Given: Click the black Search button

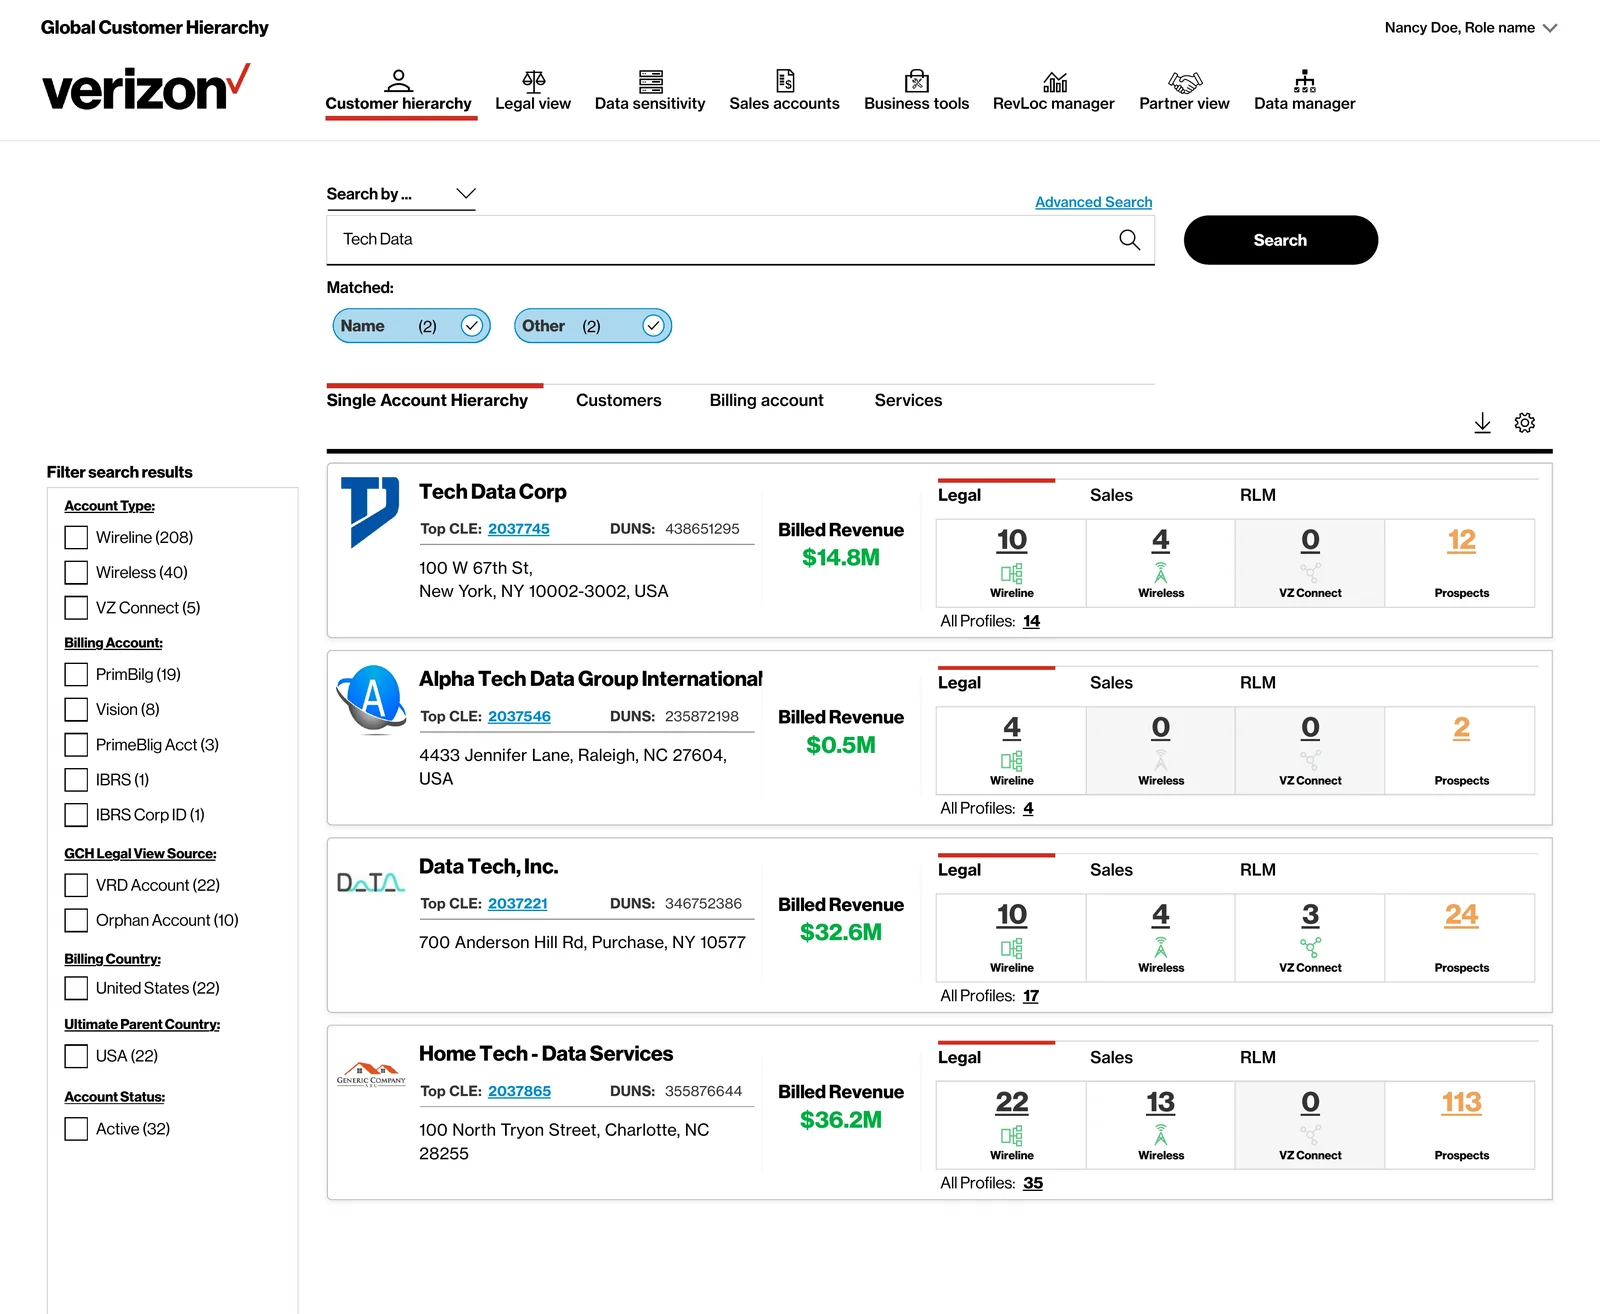Looking at the screenshot, I should tap(1281, 241).
